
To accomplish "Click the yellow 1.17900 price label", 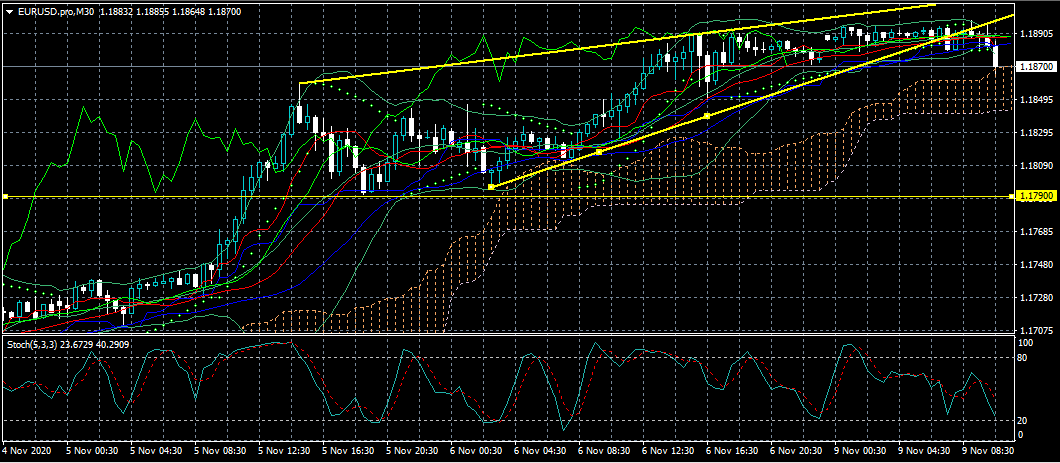I will [1036, 196].
